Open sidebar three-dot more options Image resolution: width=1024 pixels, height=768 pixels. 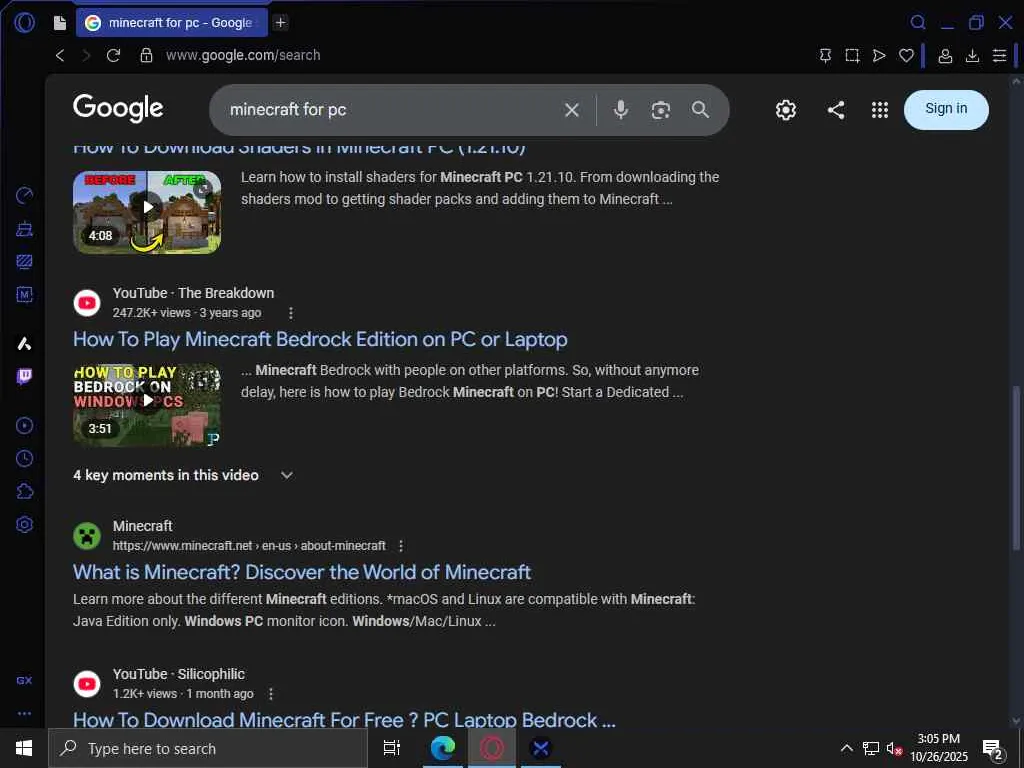click(24, 714)
